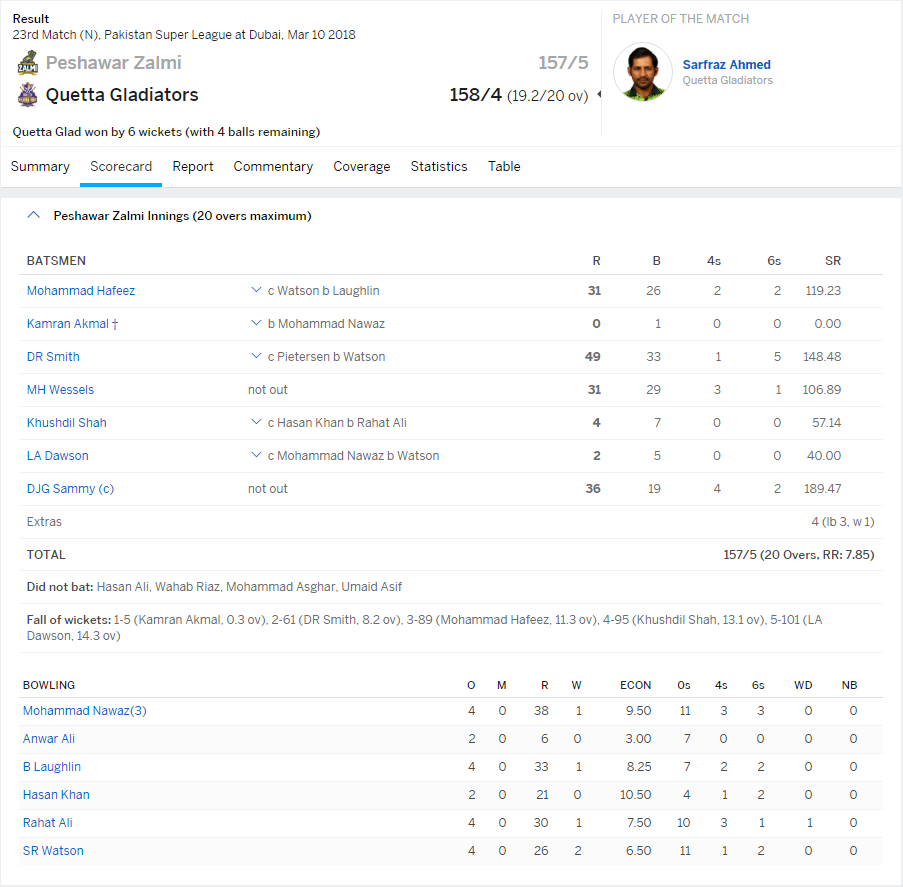Open the Commentary tab
Screen dimensions: 903x887
coord(273,167)
